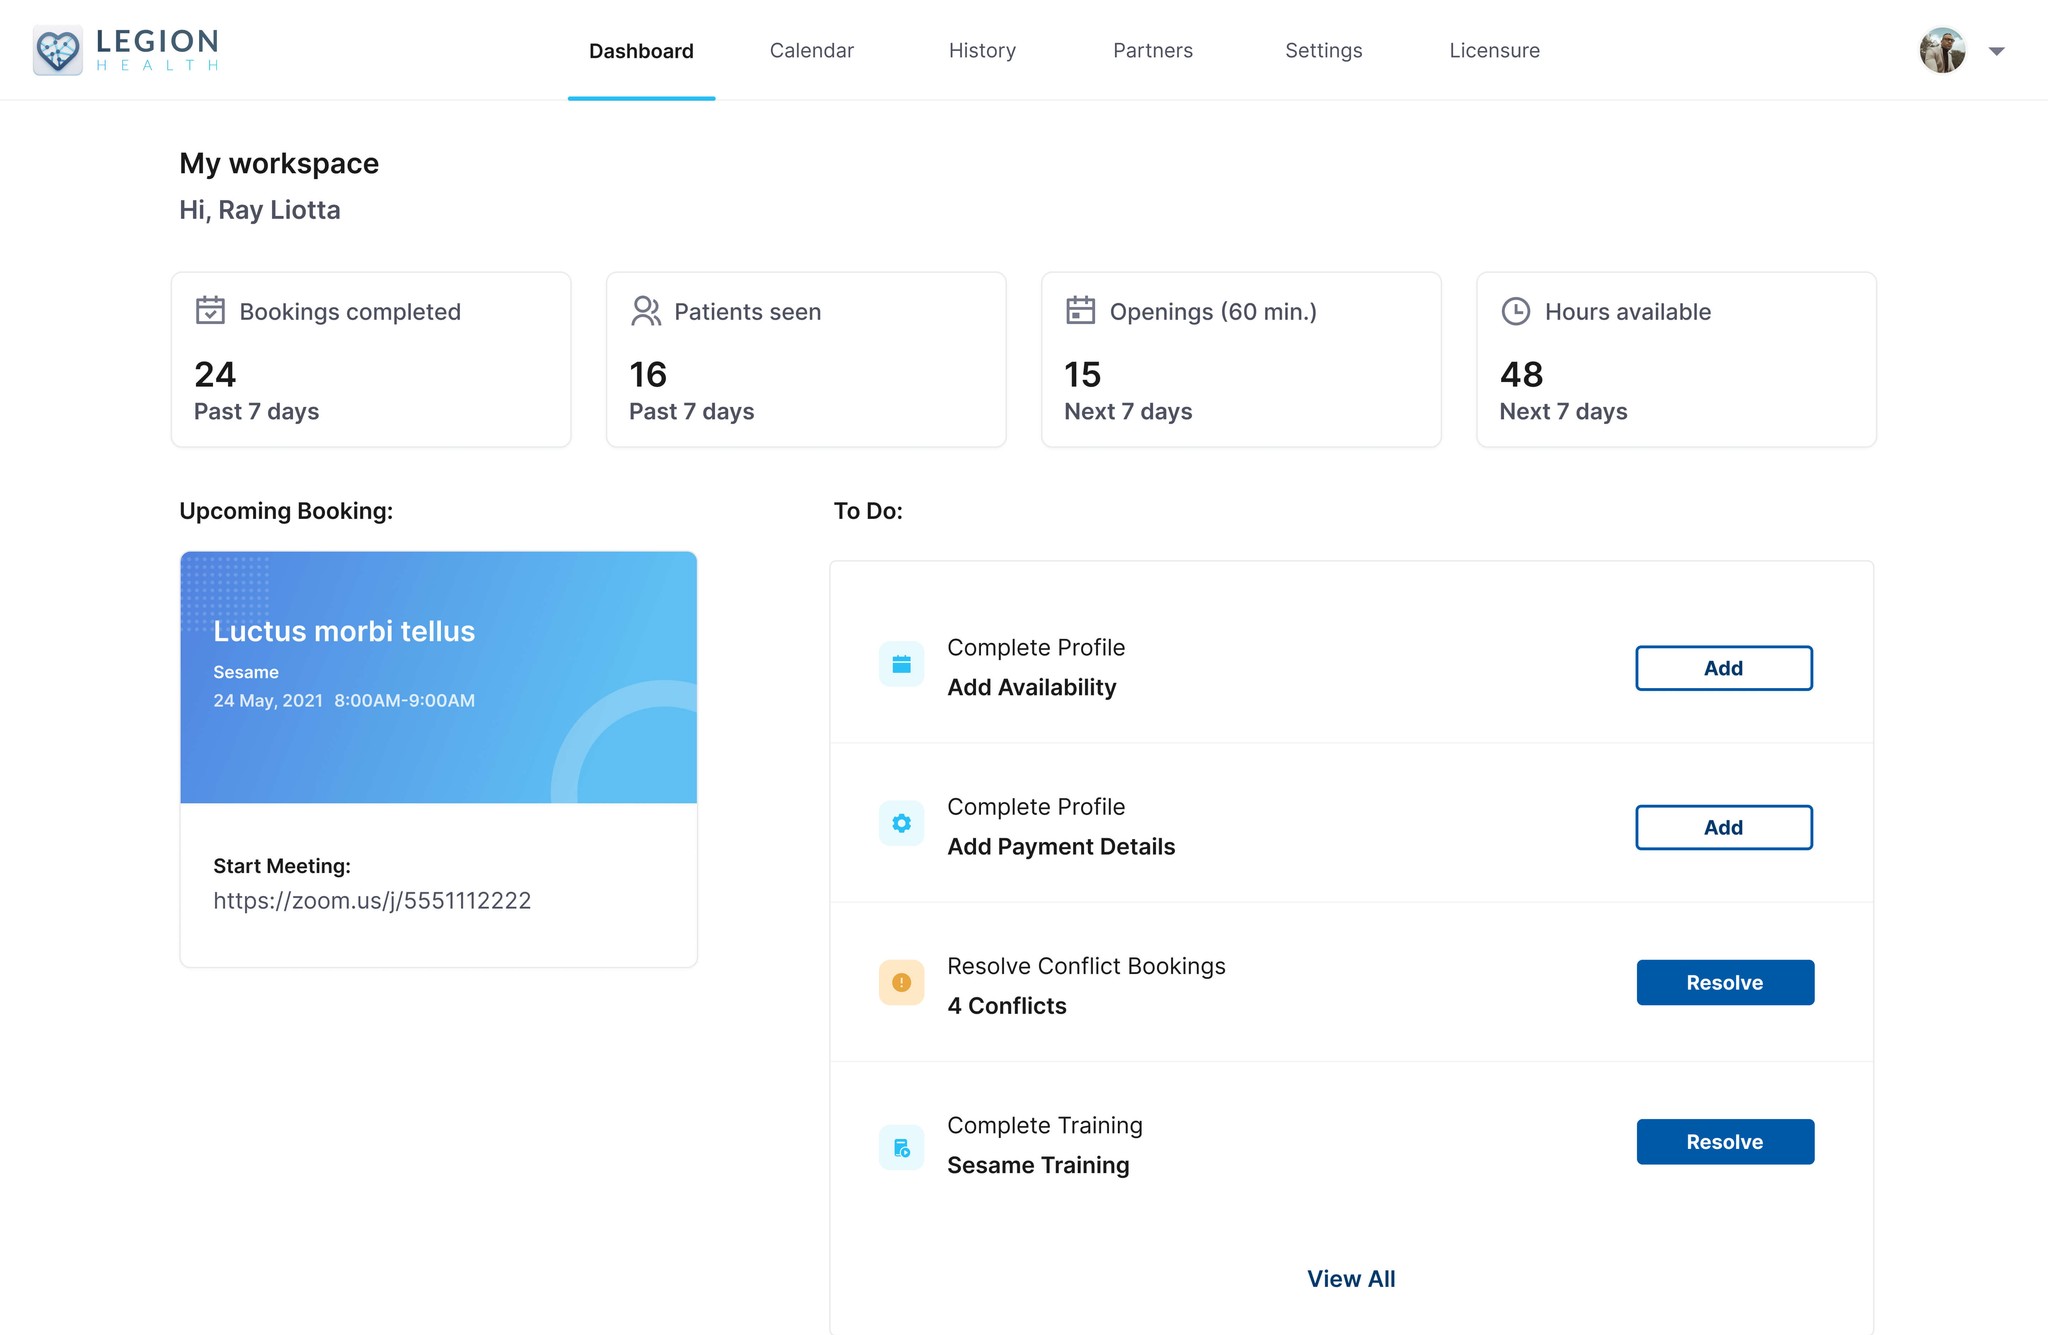Image resolution: width=2048 pixels, height=1335 pixels.
Task: Switch to the Calendar tab
Action: (811, 51)
